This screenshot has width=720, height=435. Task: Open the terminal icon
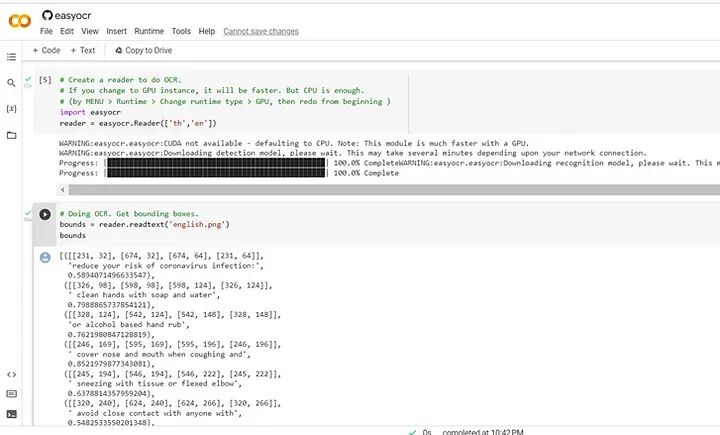[11, 414]
